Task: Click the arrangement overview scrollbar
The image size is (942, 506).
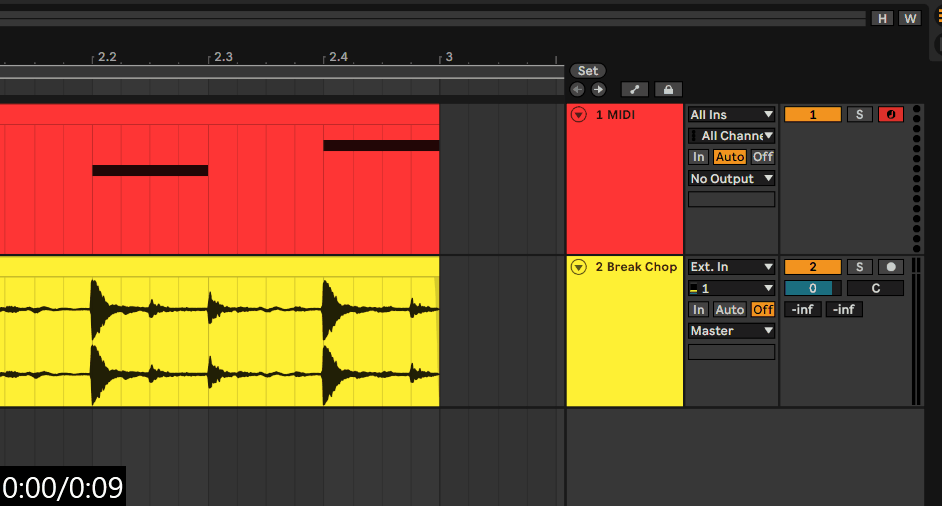Action: tap(433, 19)
